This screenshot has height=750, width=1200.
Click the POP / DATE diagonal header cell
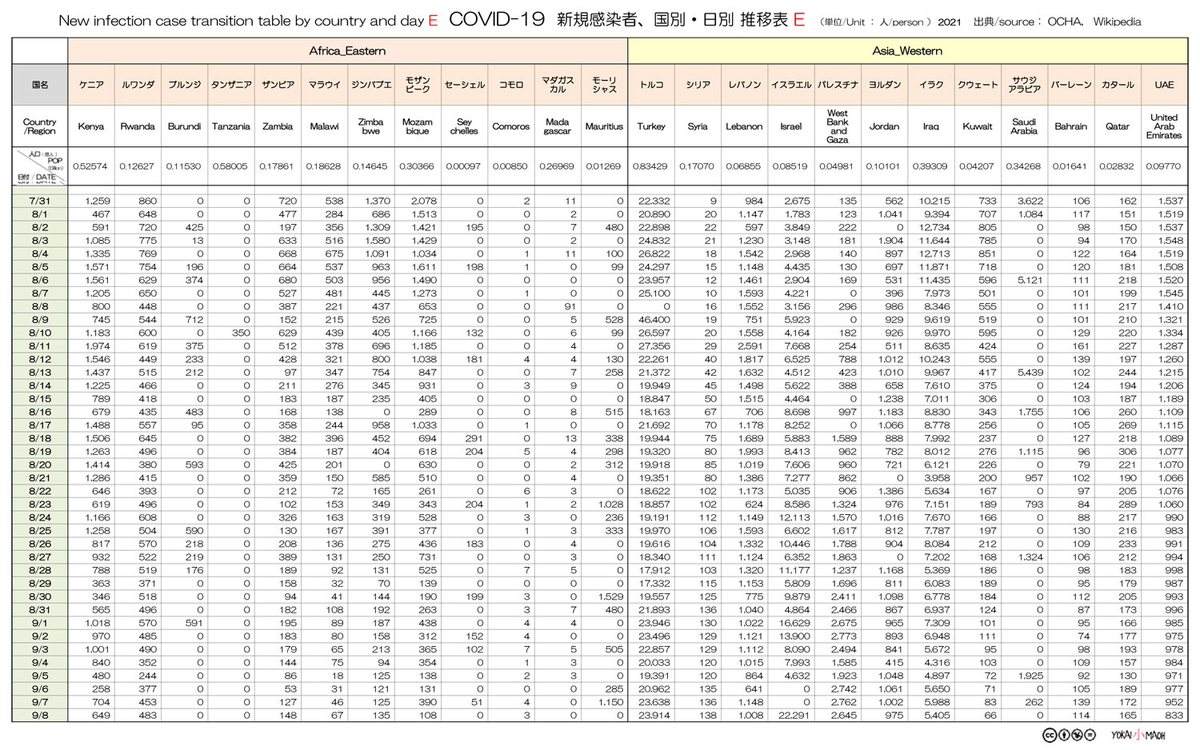(x=40, y=167)
